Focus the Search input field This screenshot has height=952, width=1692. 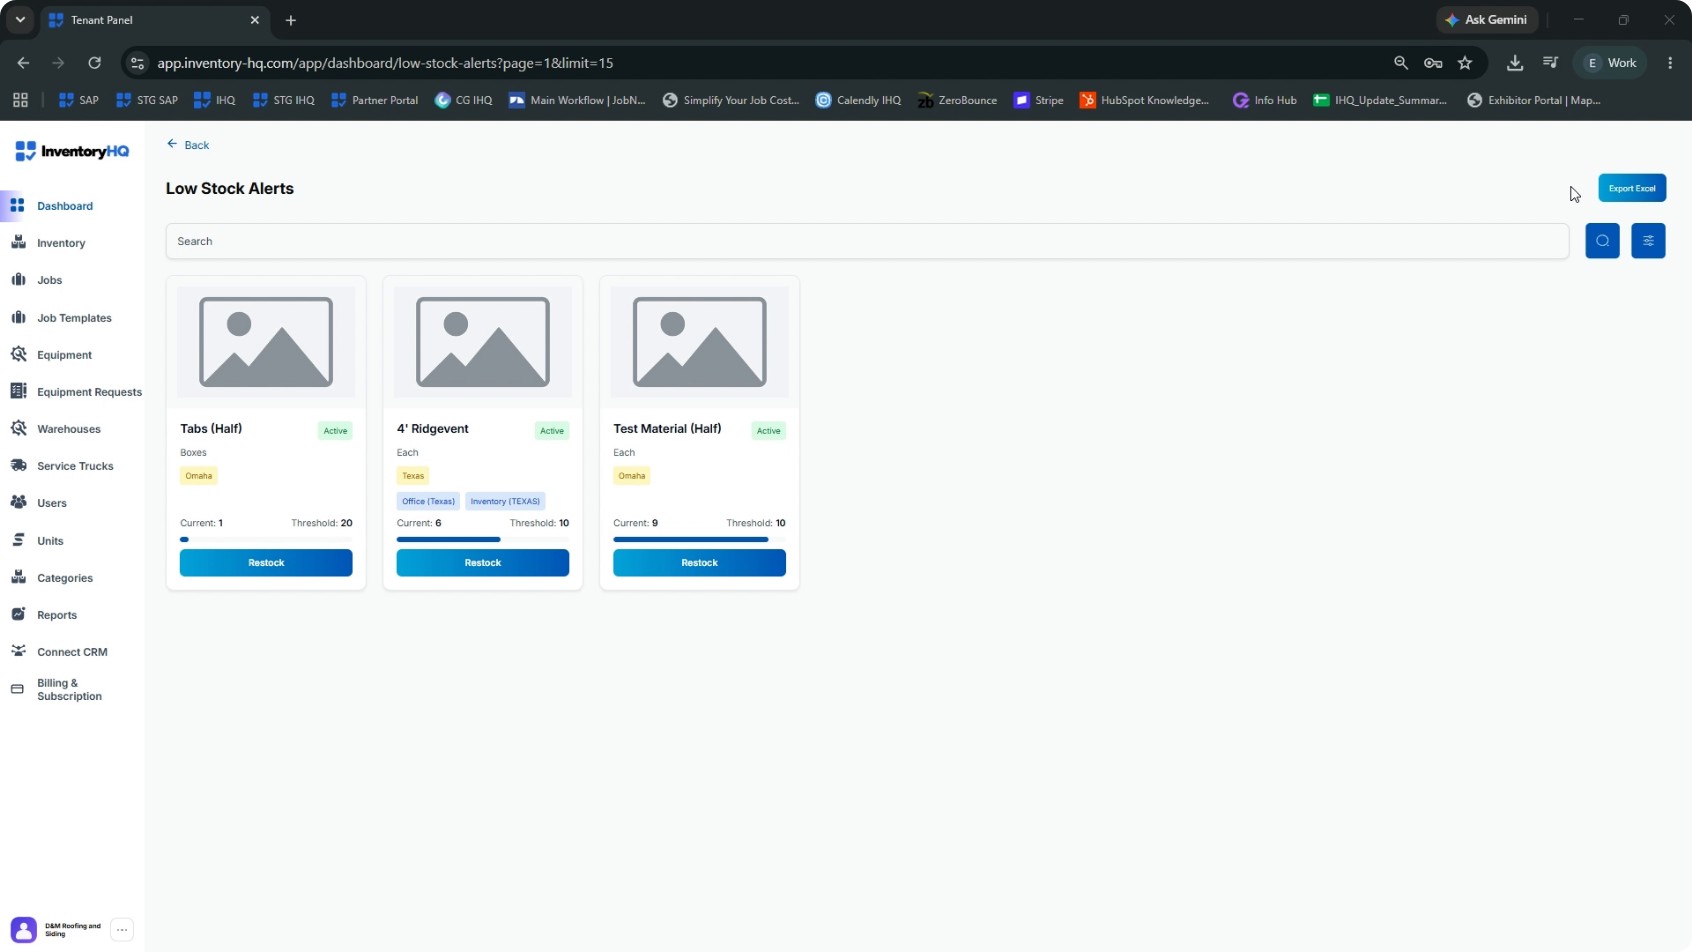pos(867,241)
